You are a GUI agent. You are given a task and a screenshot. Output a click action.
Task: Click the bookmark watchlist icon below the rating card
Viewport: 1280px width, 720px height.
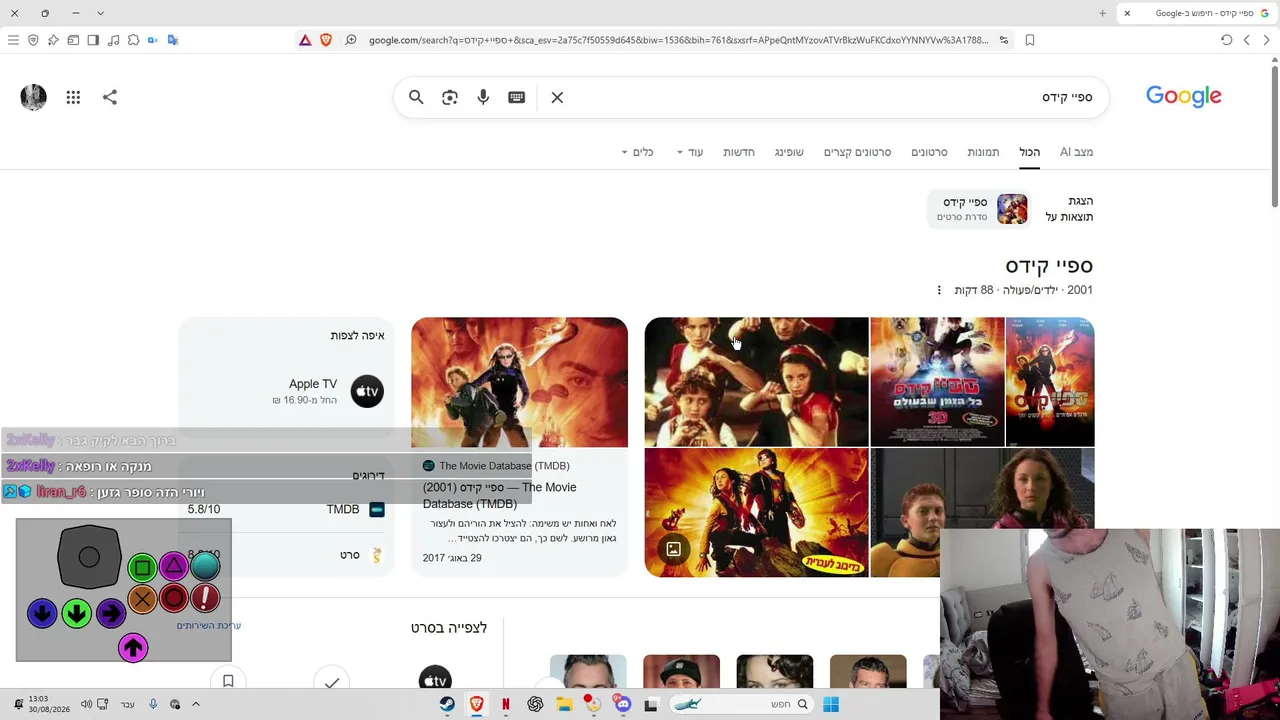pyautogui.click(x=228, y=682)
